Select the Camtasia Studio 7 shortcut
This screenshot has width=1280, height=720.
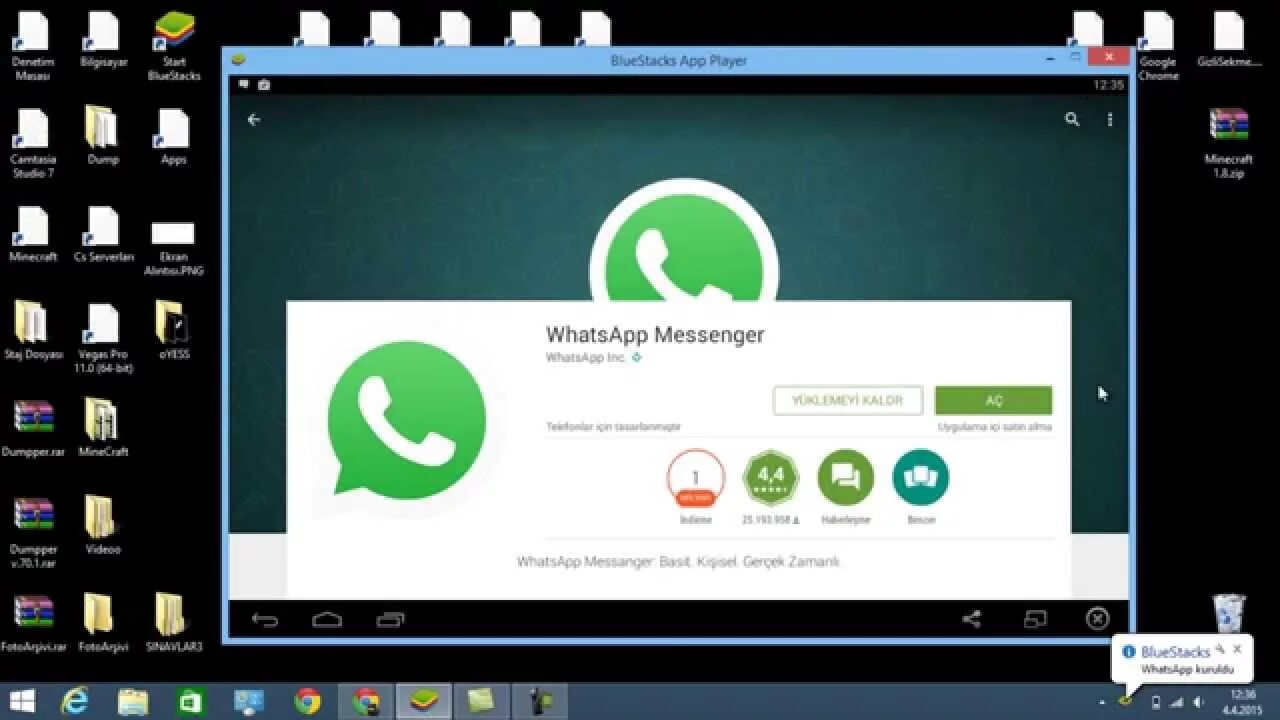32,143
